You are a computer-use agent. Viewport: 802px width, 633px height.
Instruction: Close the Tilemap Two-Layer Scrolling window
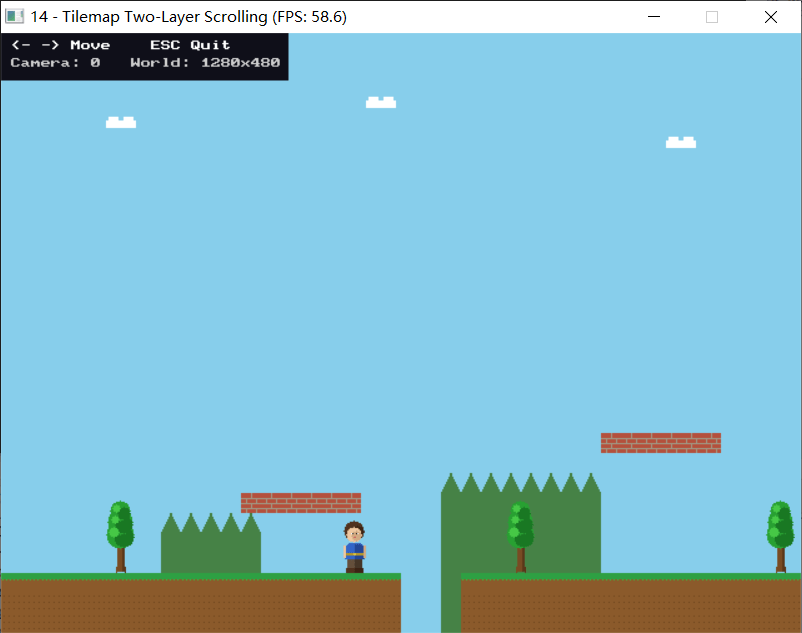771,17
